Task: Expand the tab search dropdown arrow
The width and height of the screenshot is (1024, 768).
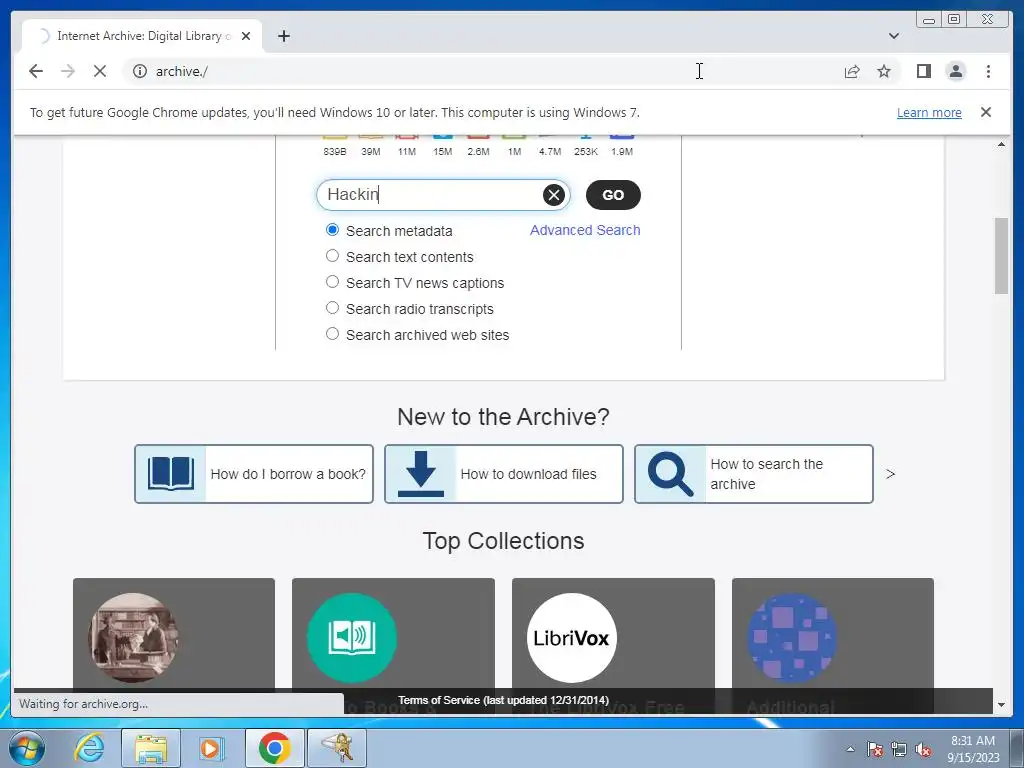Action: (x=894, y=36)
